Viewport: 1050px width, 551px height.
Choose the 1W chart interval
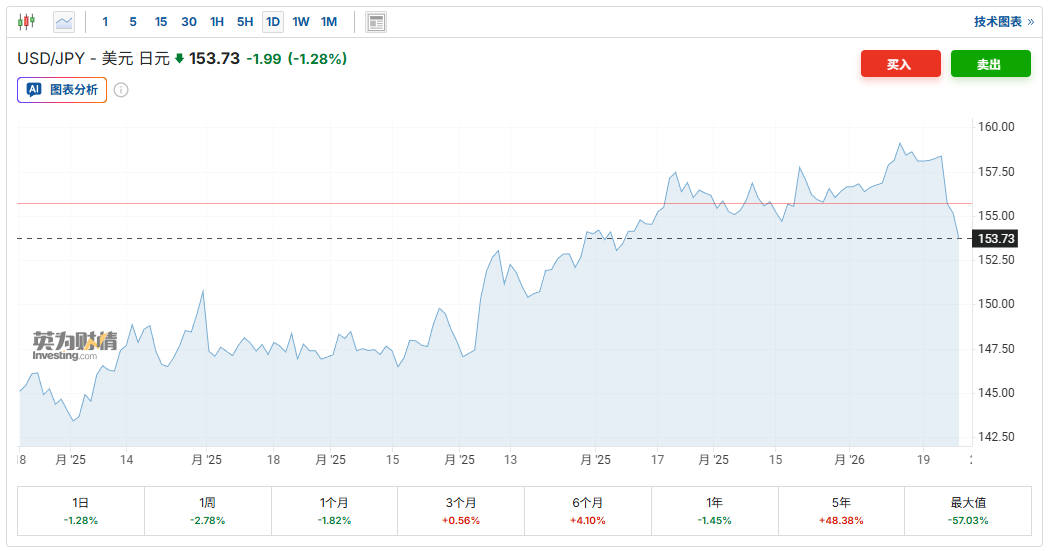[301, 21]
